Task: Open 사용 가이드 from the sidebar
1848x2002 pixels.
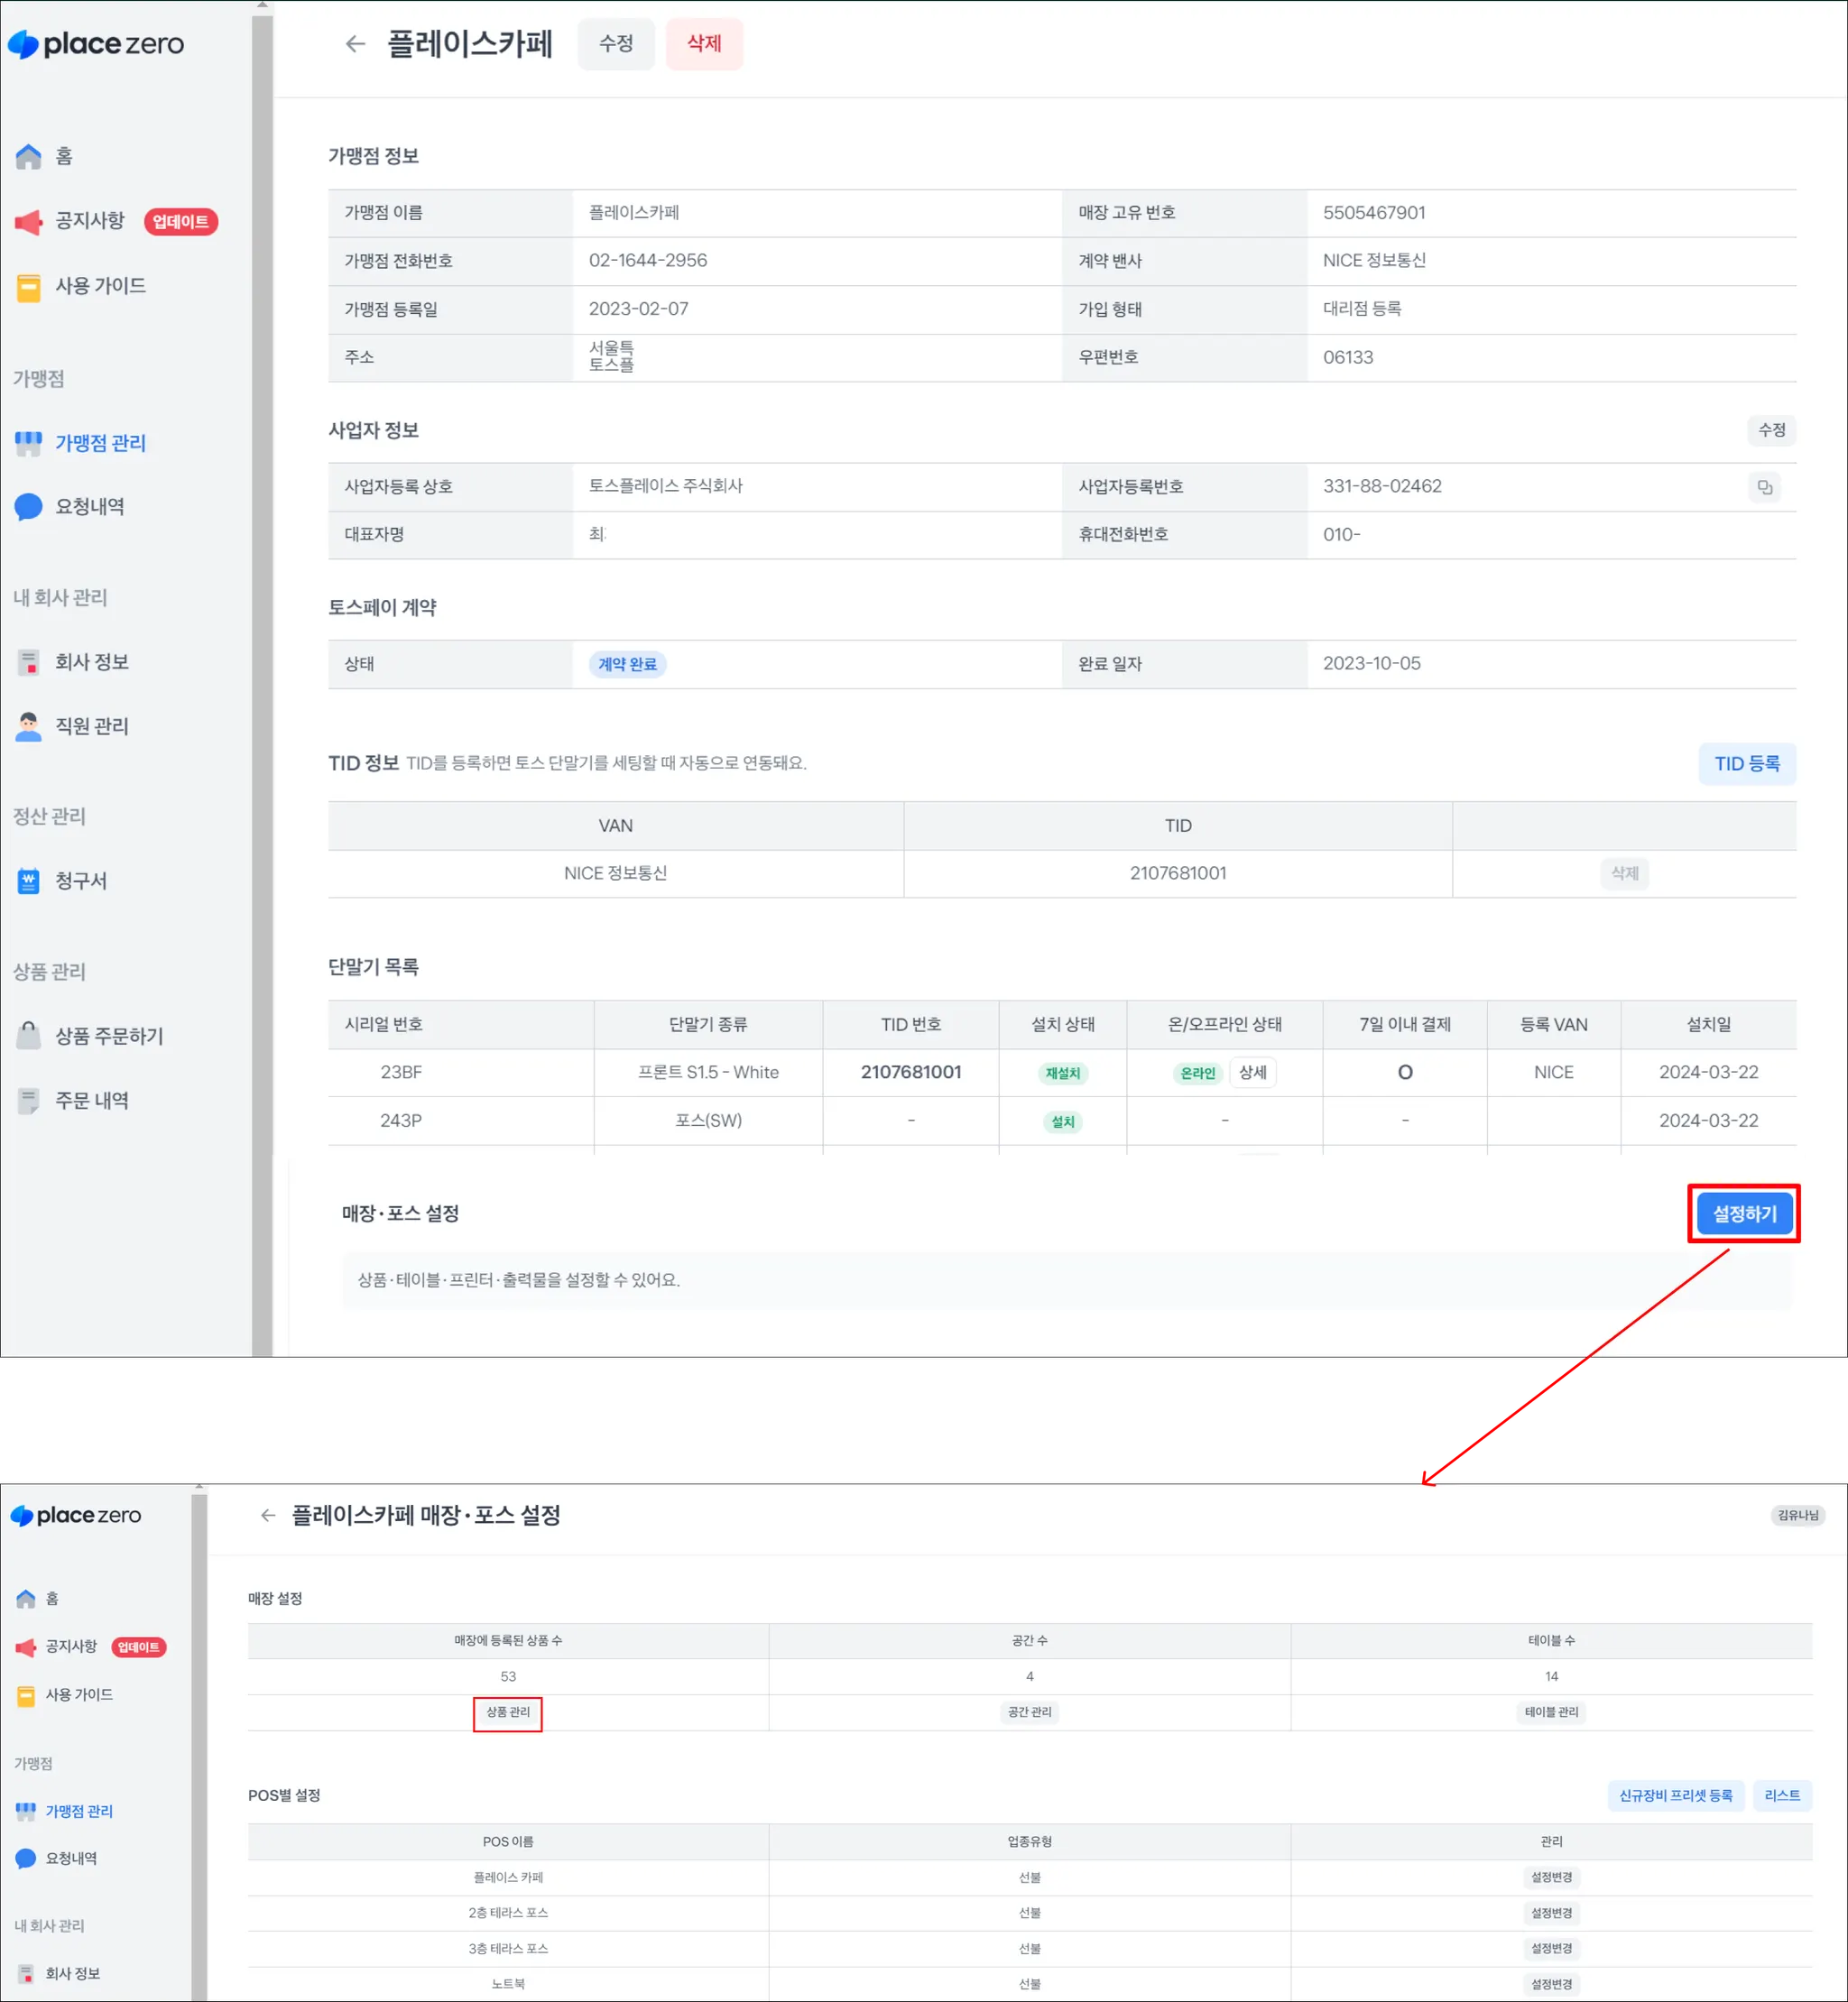Action: [x=100, y=286]
